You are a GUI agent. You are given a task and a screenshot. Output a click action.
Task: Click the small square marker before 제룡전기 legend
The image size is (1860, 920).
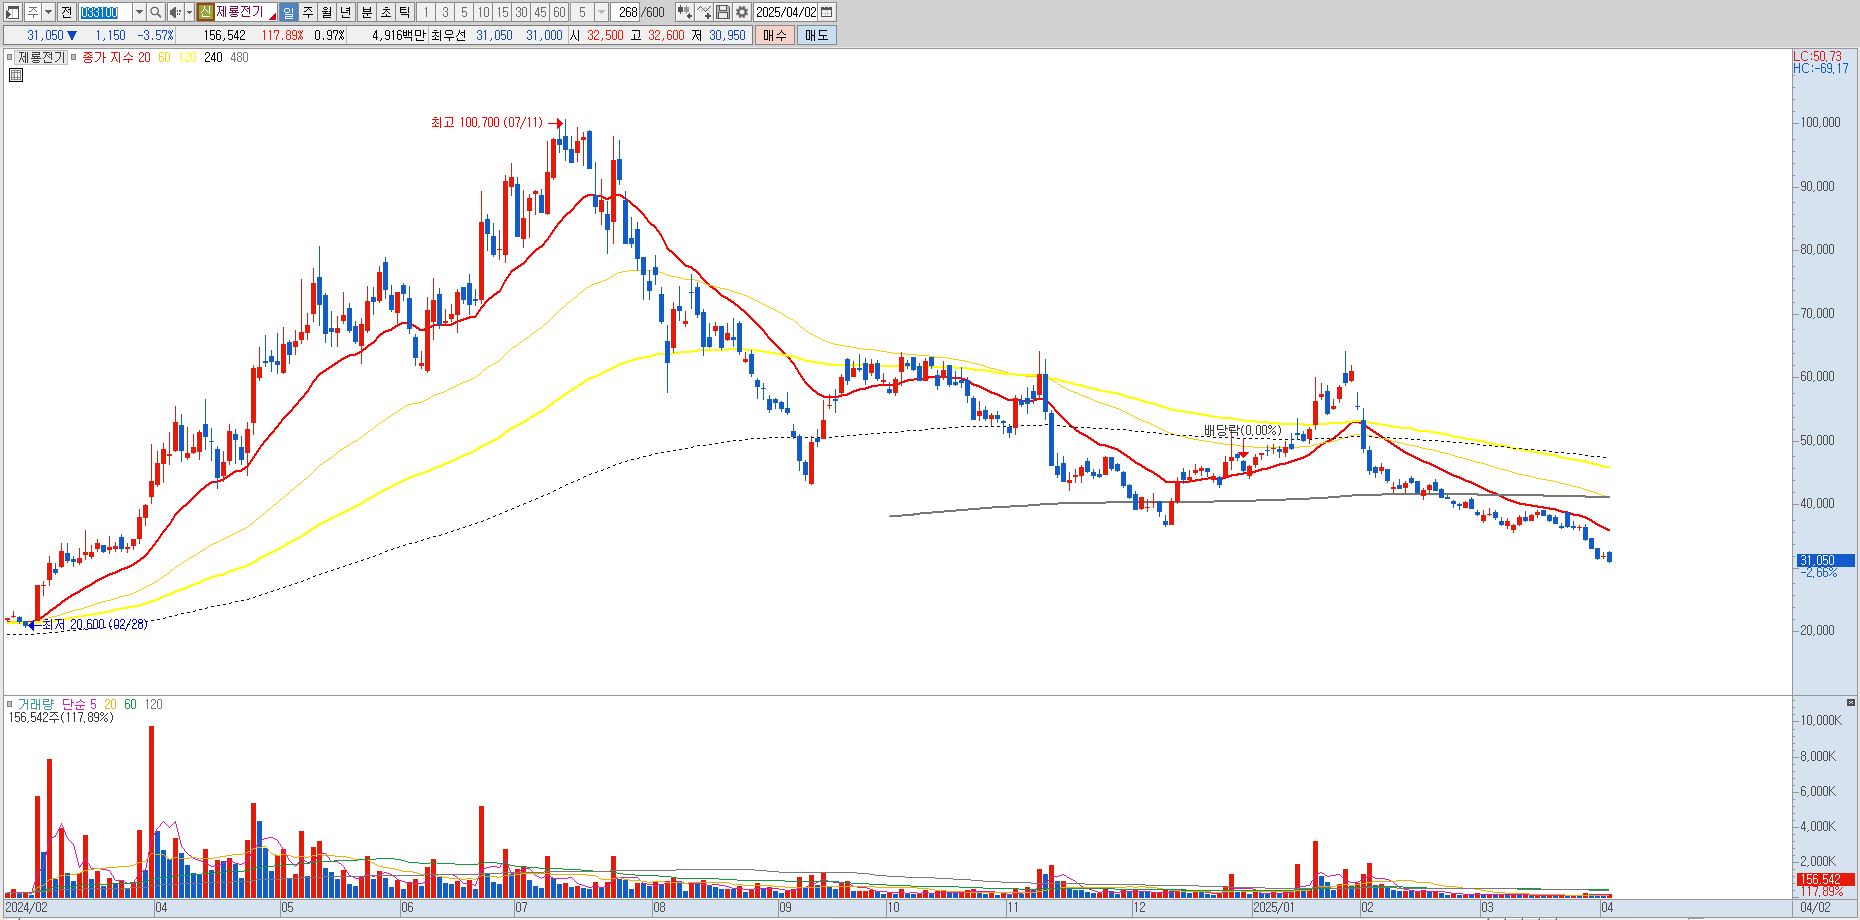pos(10,57)
